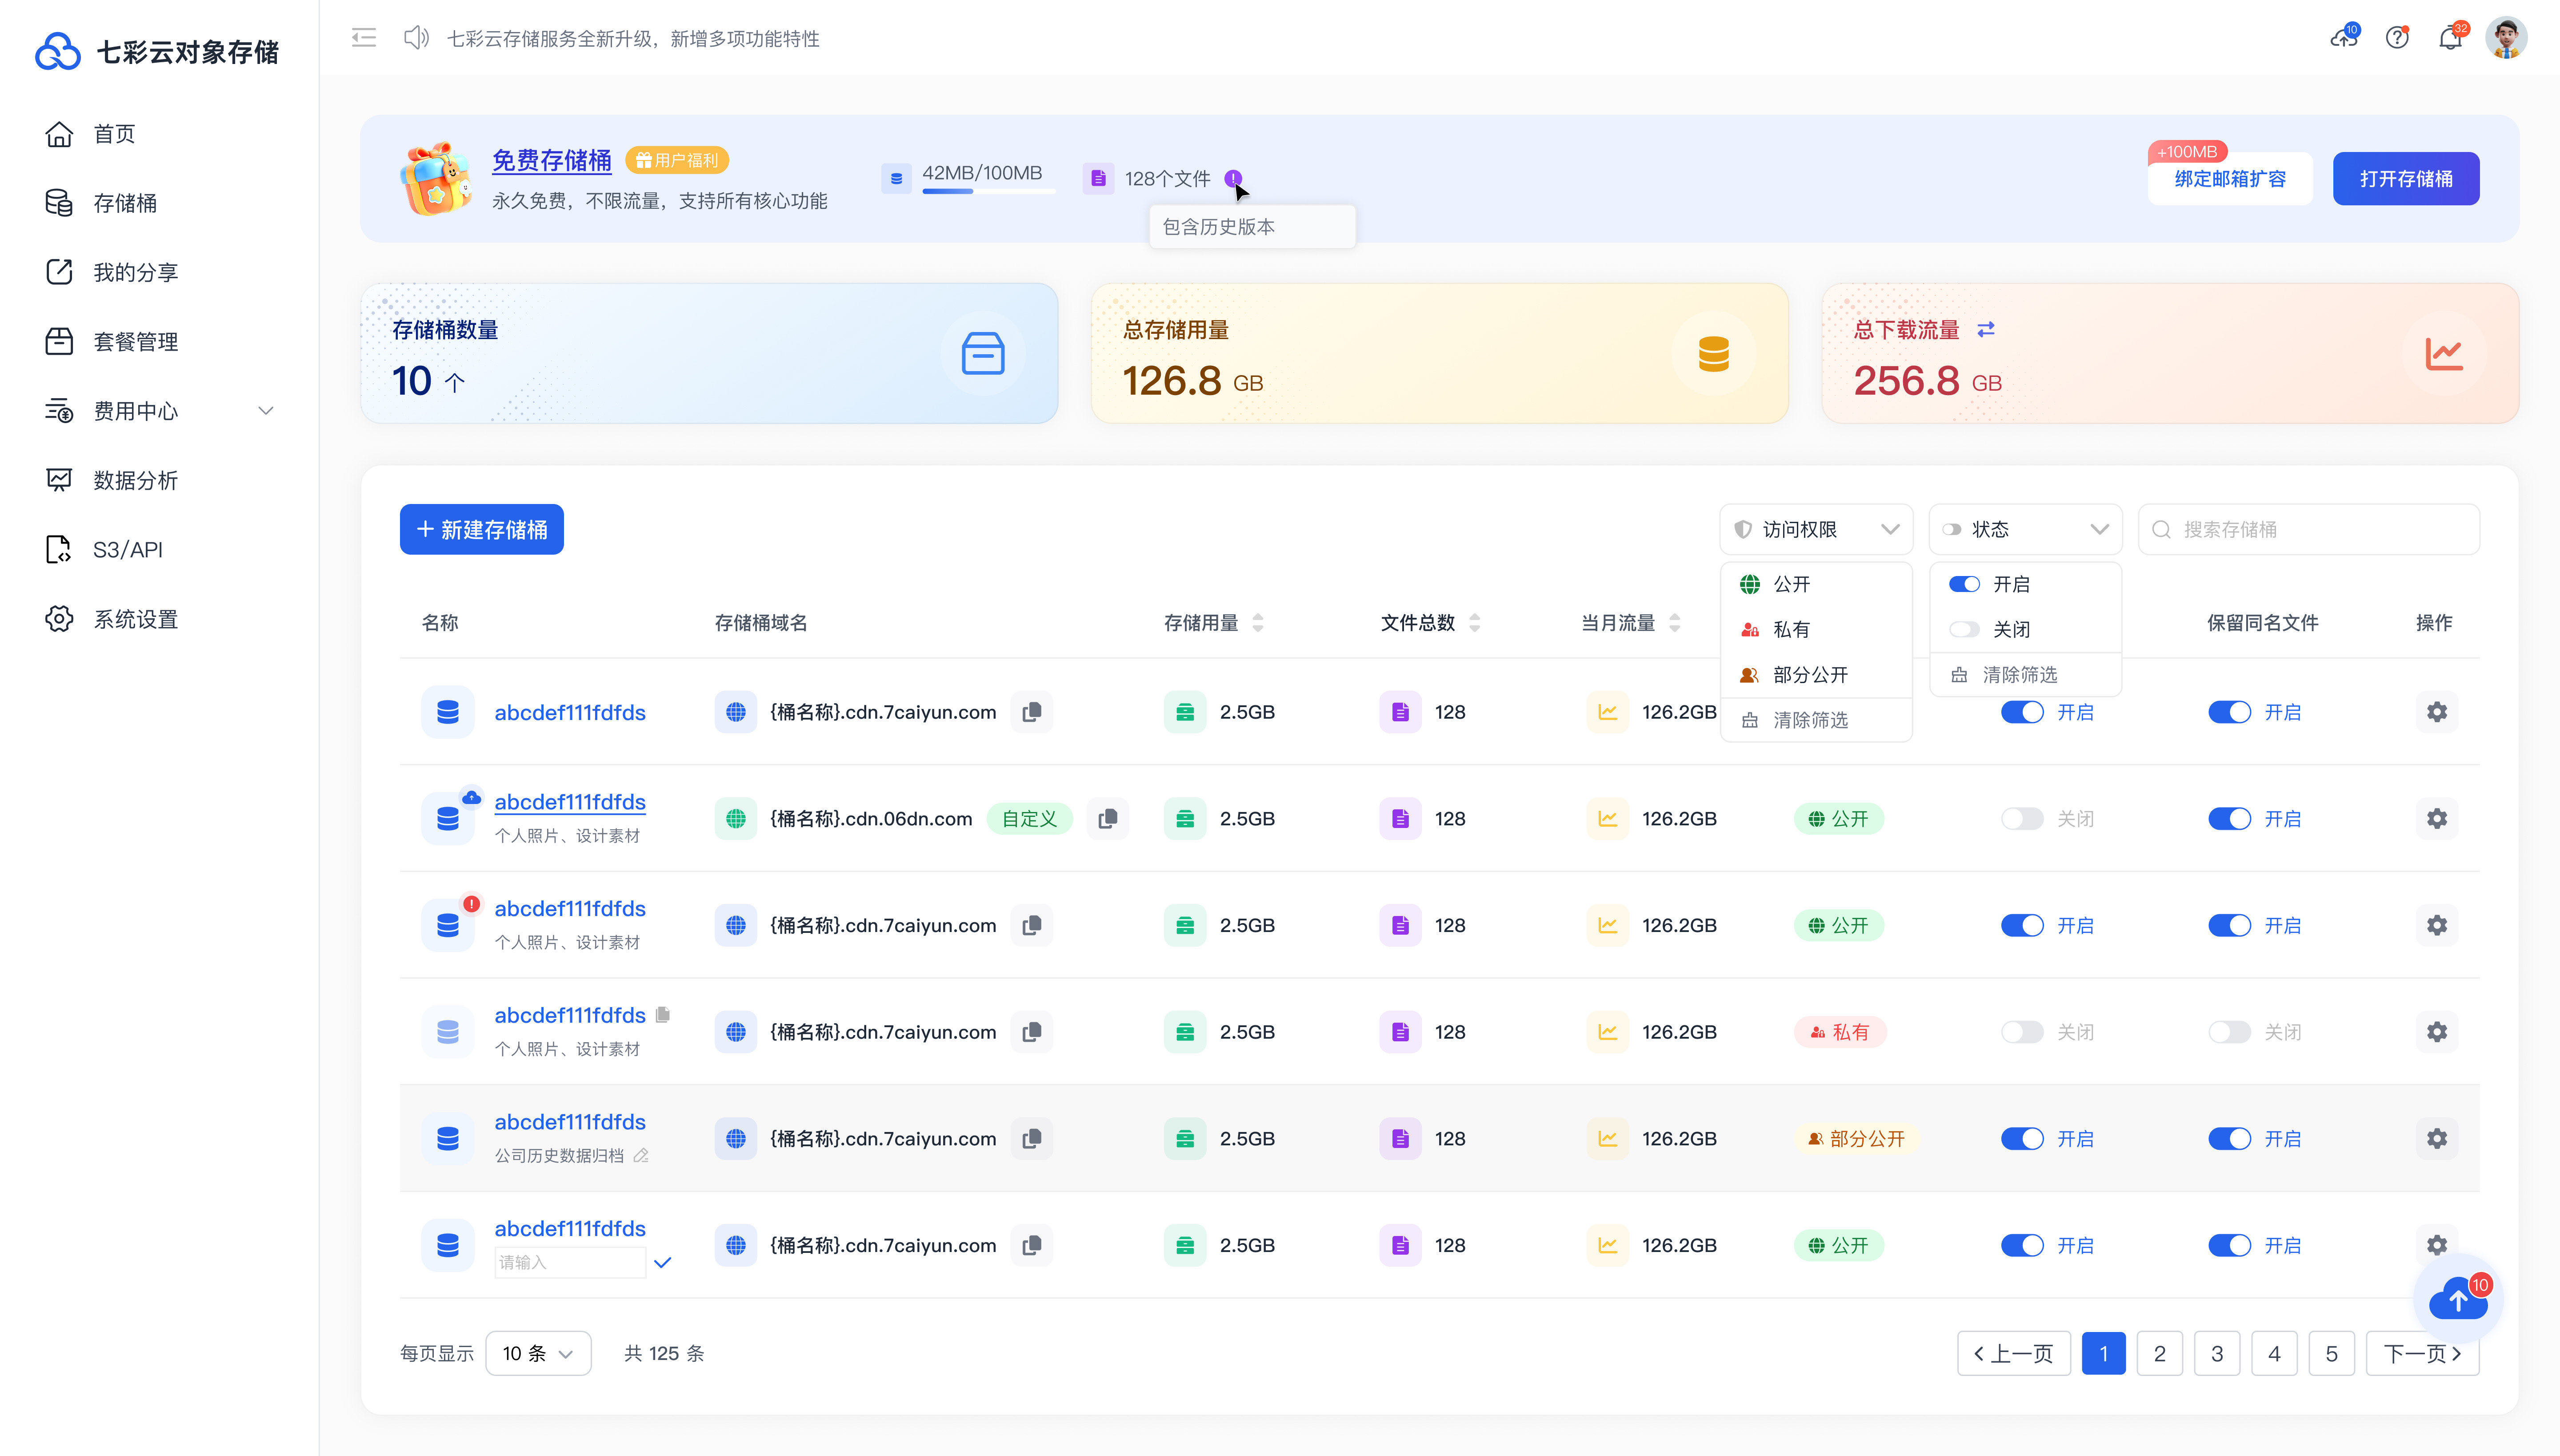The image size is (2560, 1456).
Task: Open the 10 条 page size dropdown
Action: [x=538, y=1353]
